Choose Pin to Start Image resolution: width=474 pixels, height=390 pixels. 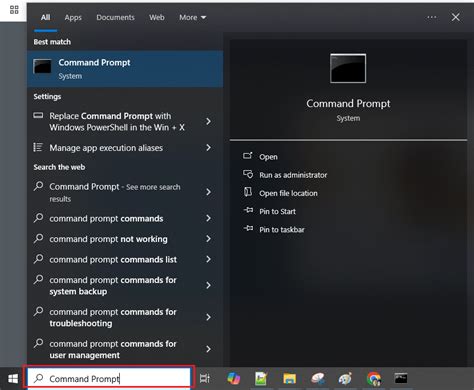pyautogui.click(x=277, y=211)
